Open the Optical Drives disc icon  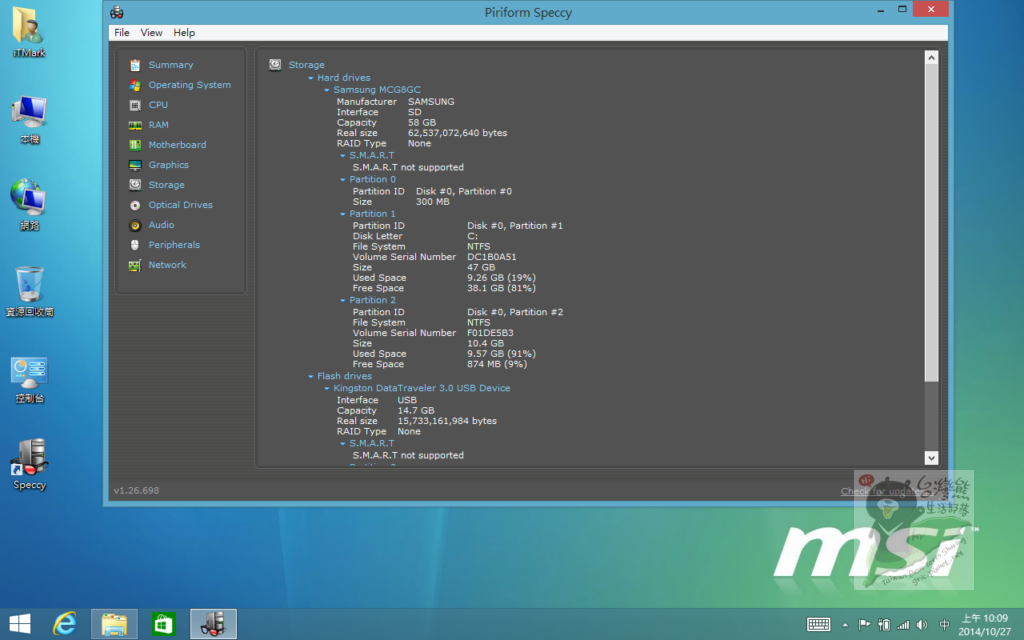(x=135, y=205)
